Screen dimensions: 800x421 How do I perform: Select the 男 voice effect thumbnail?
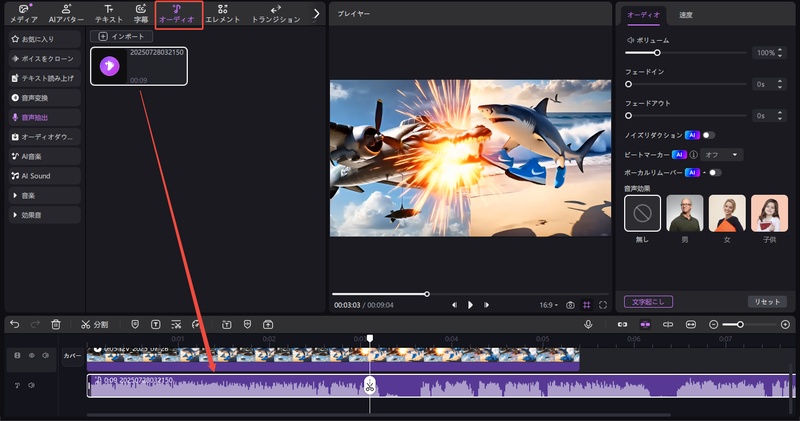click(x=685, y=213)
